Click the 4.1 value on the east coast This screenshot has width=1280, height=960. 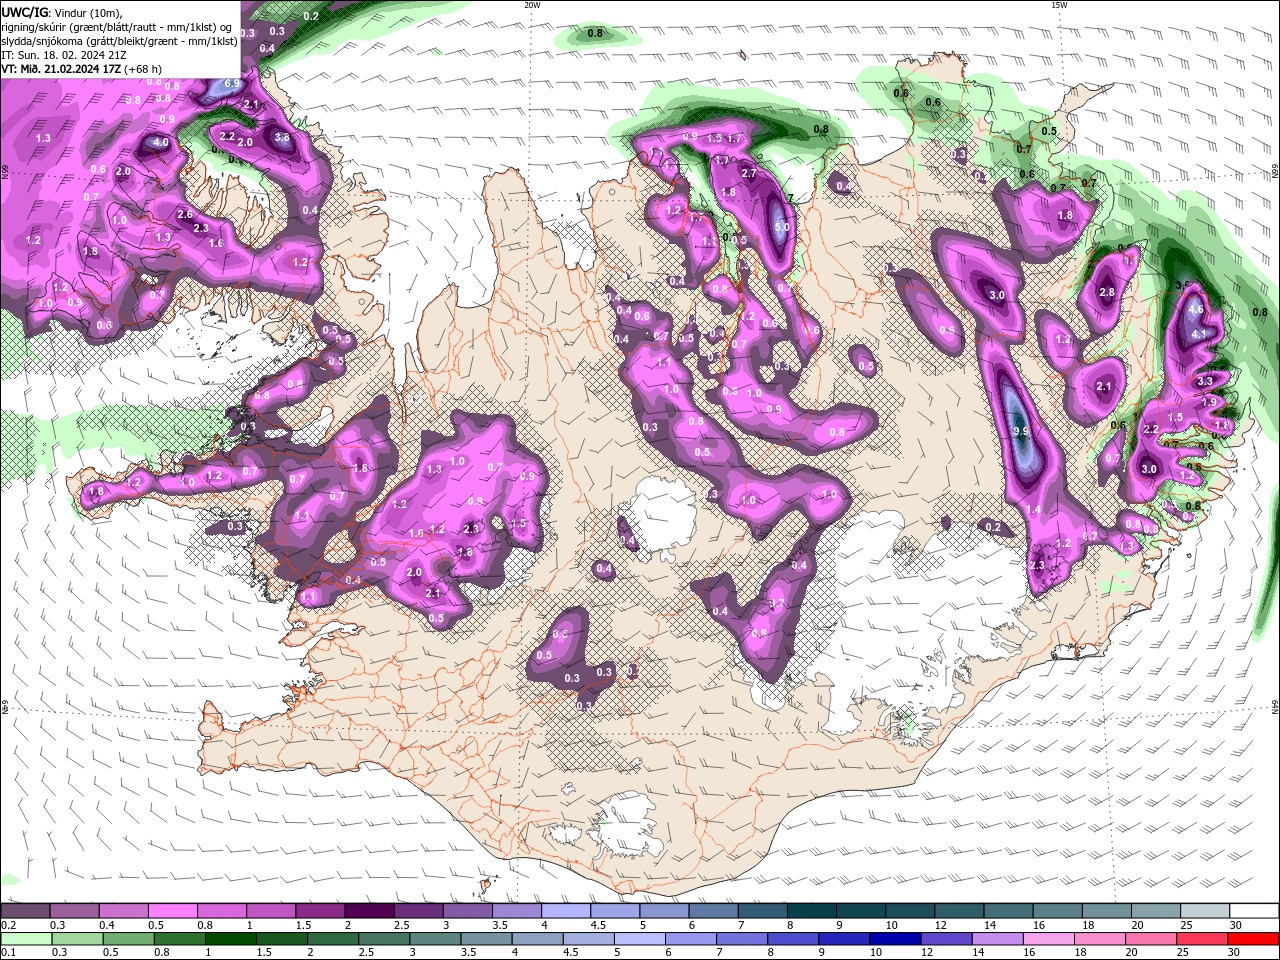[x=1199, y=334]
